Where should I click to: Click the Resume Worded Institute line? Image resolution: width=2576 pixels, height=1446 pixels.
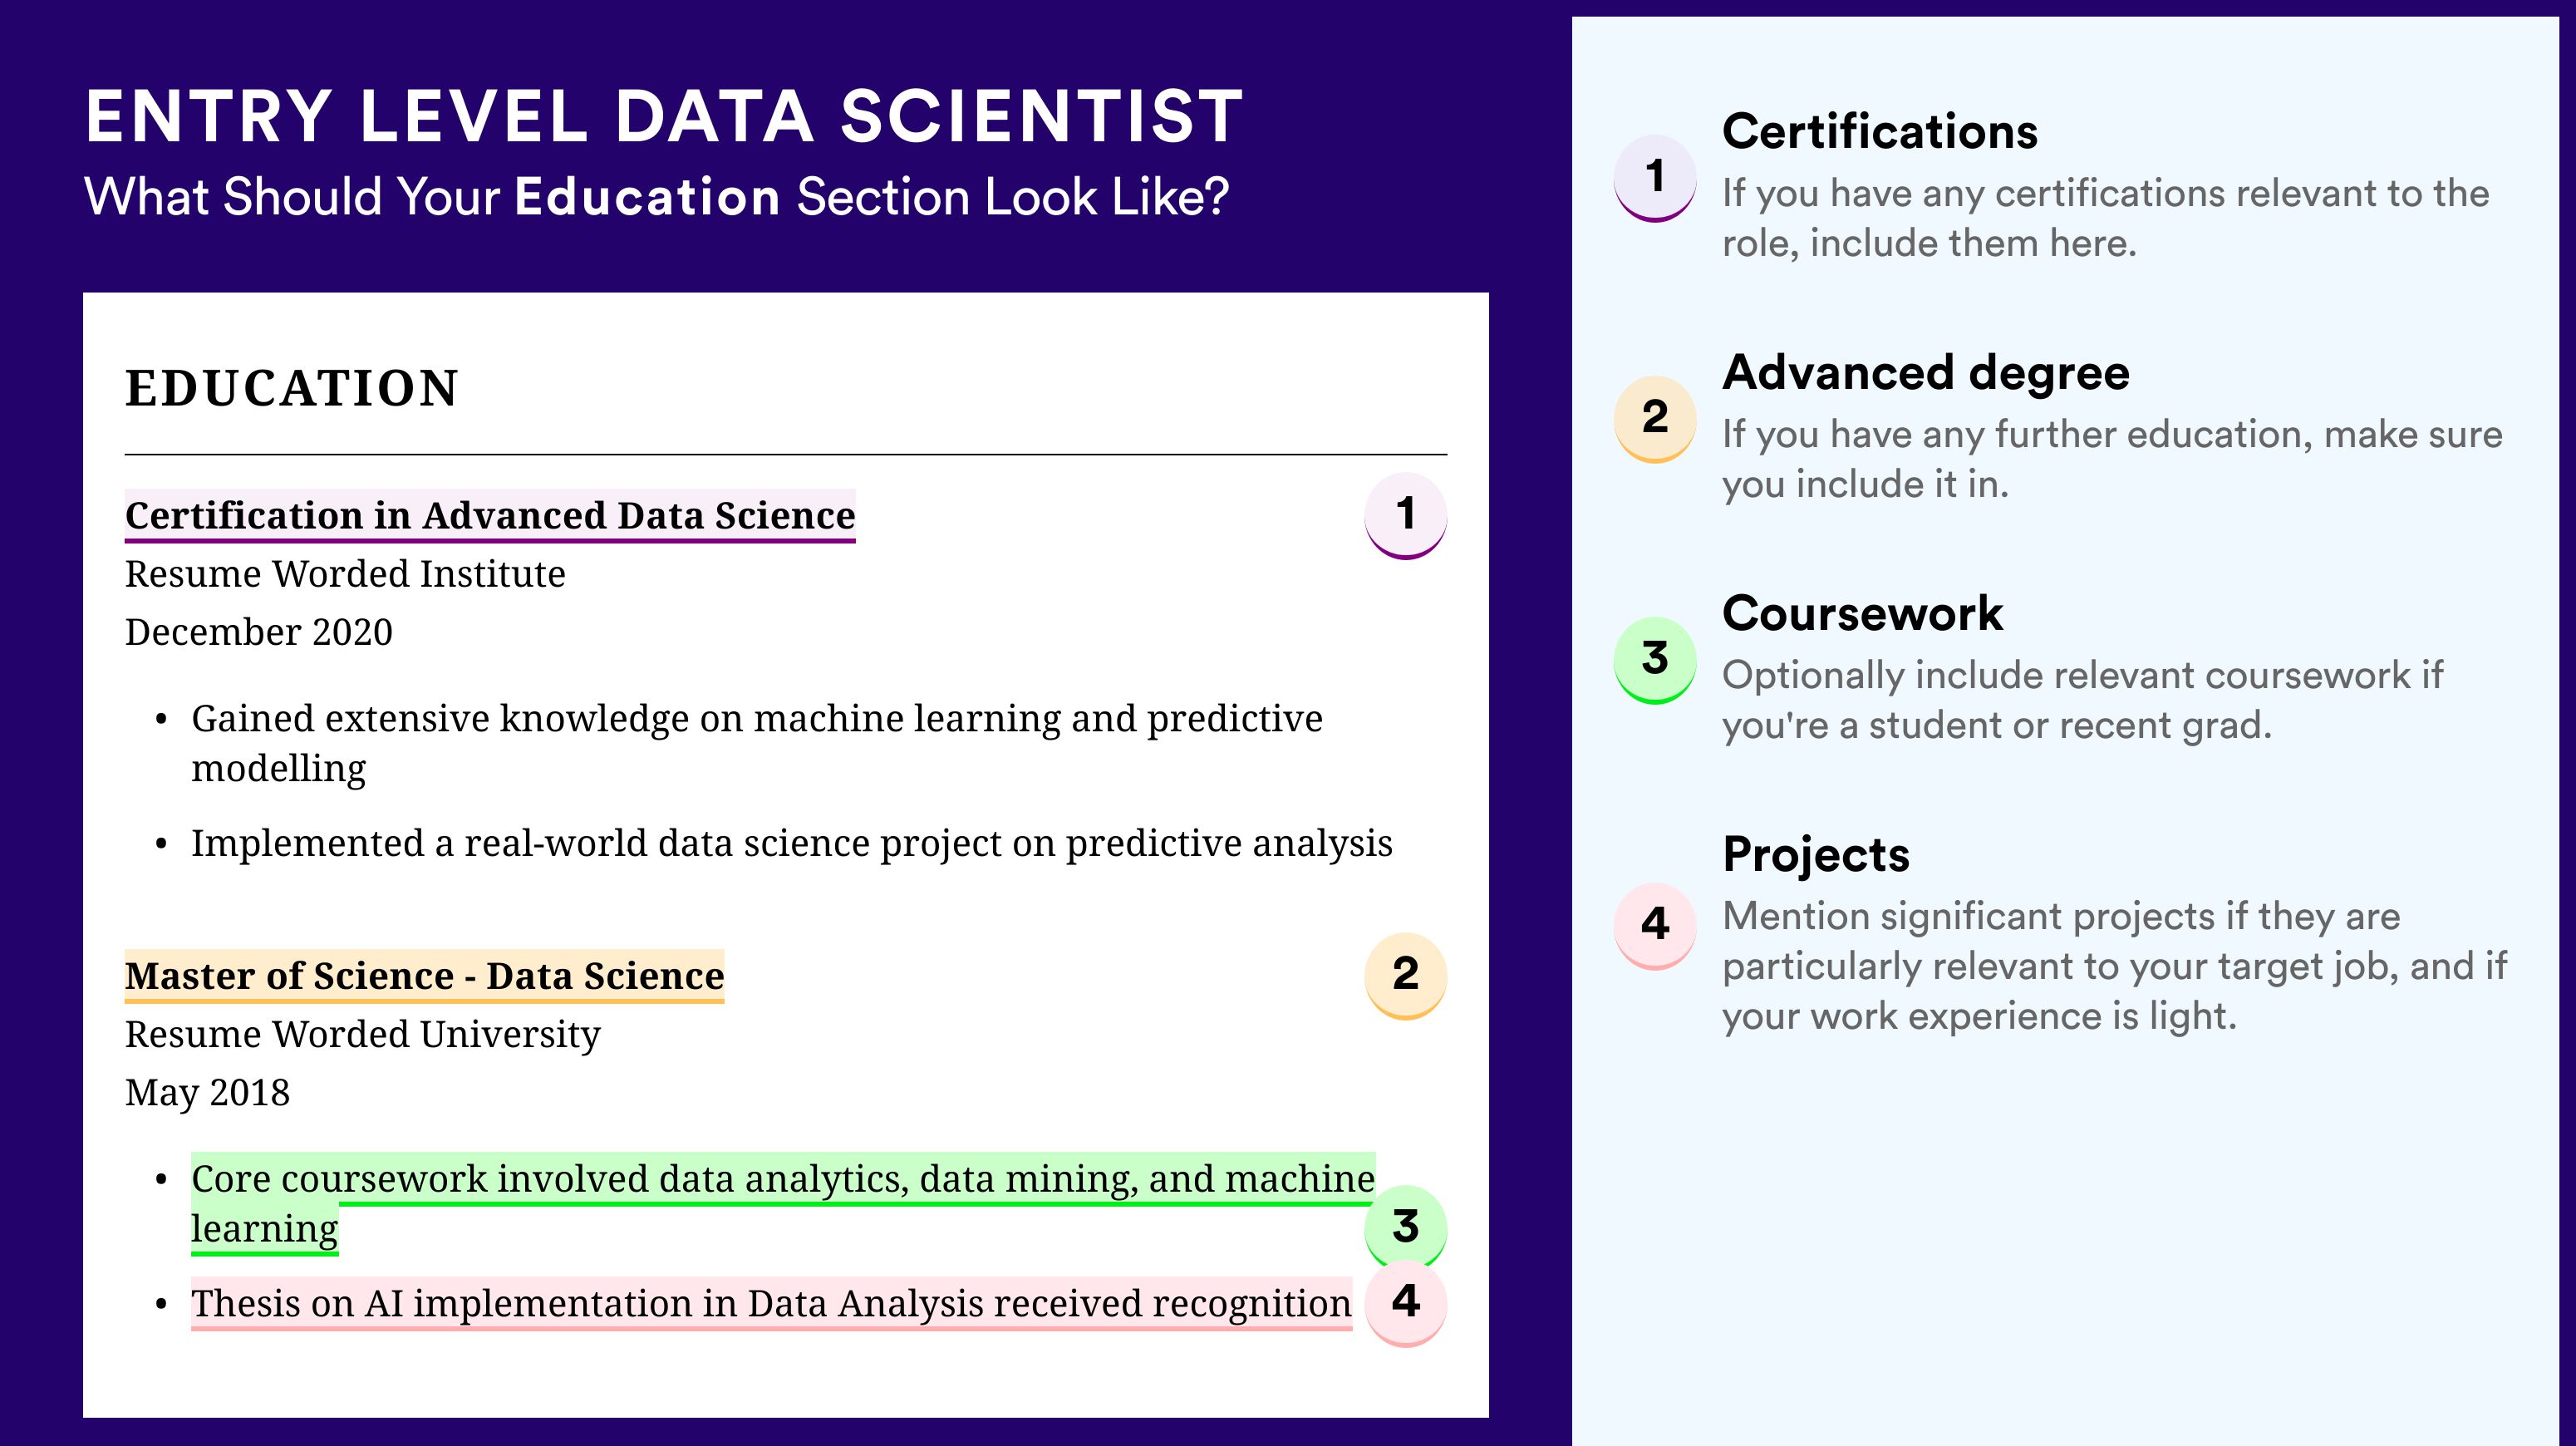pos(345,575)
